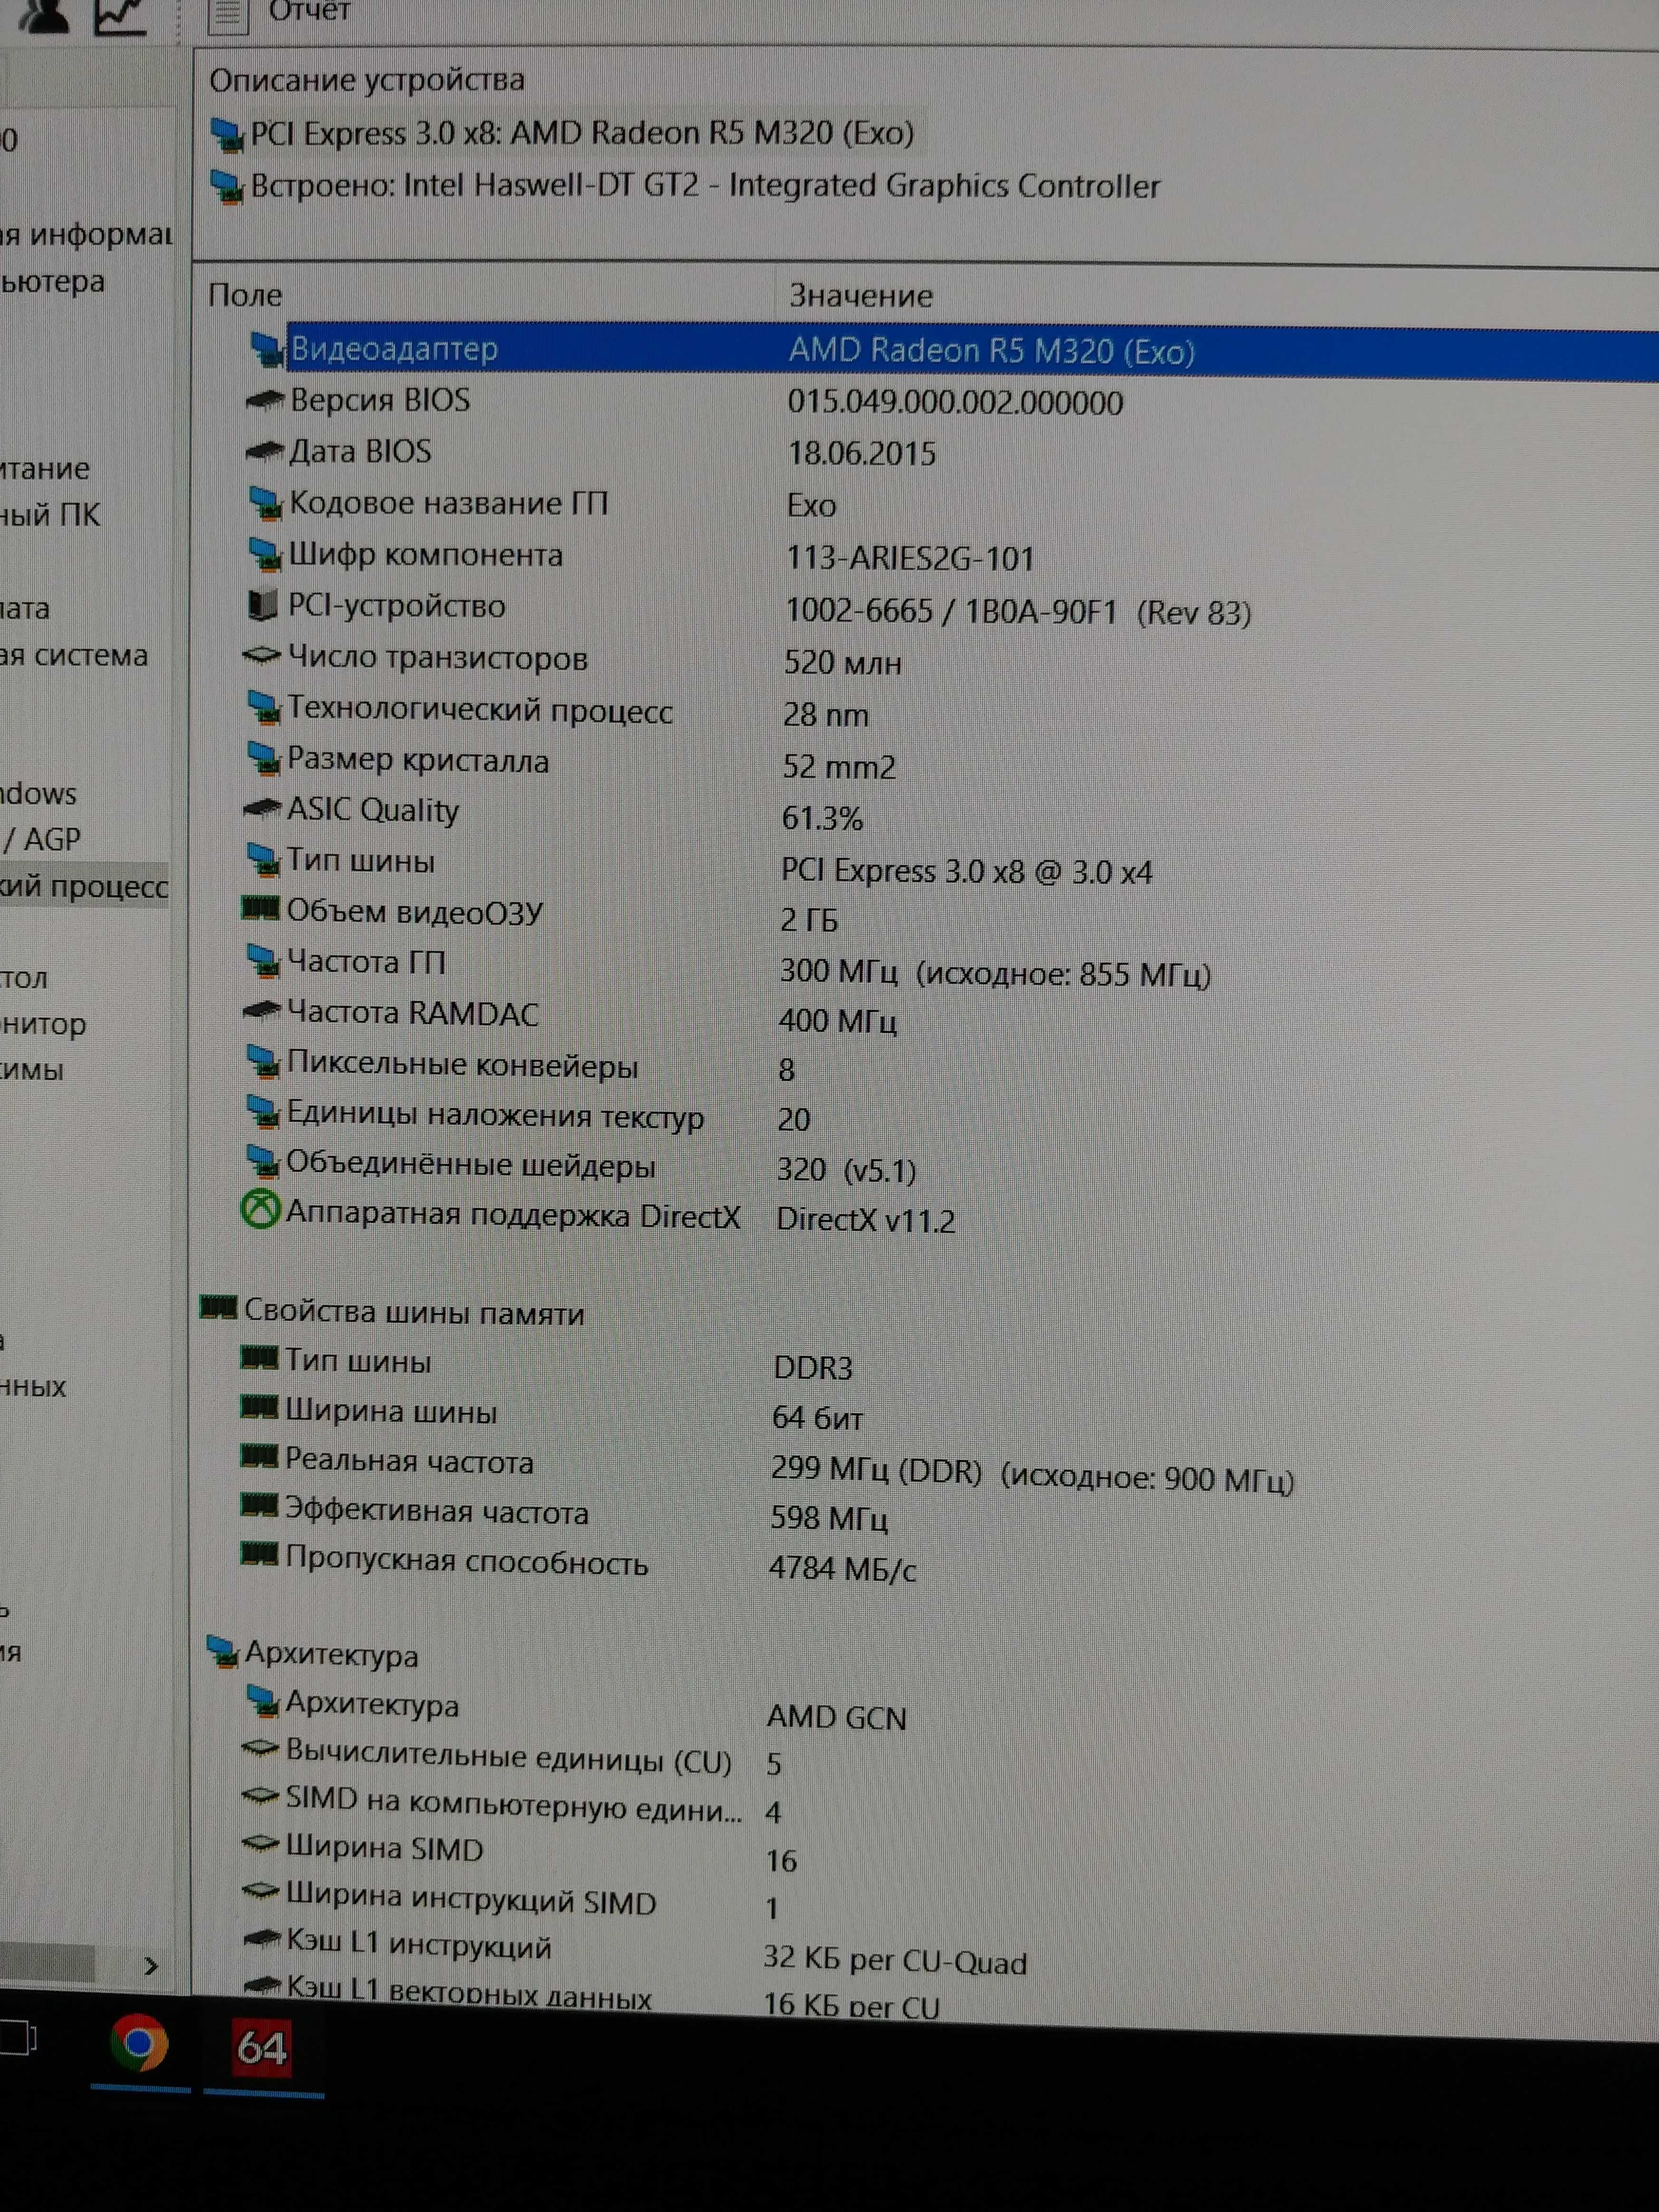Click the Ширина шины memory icon
The height and width of the screenshot is (2212, 1659).
point(259,1407)
